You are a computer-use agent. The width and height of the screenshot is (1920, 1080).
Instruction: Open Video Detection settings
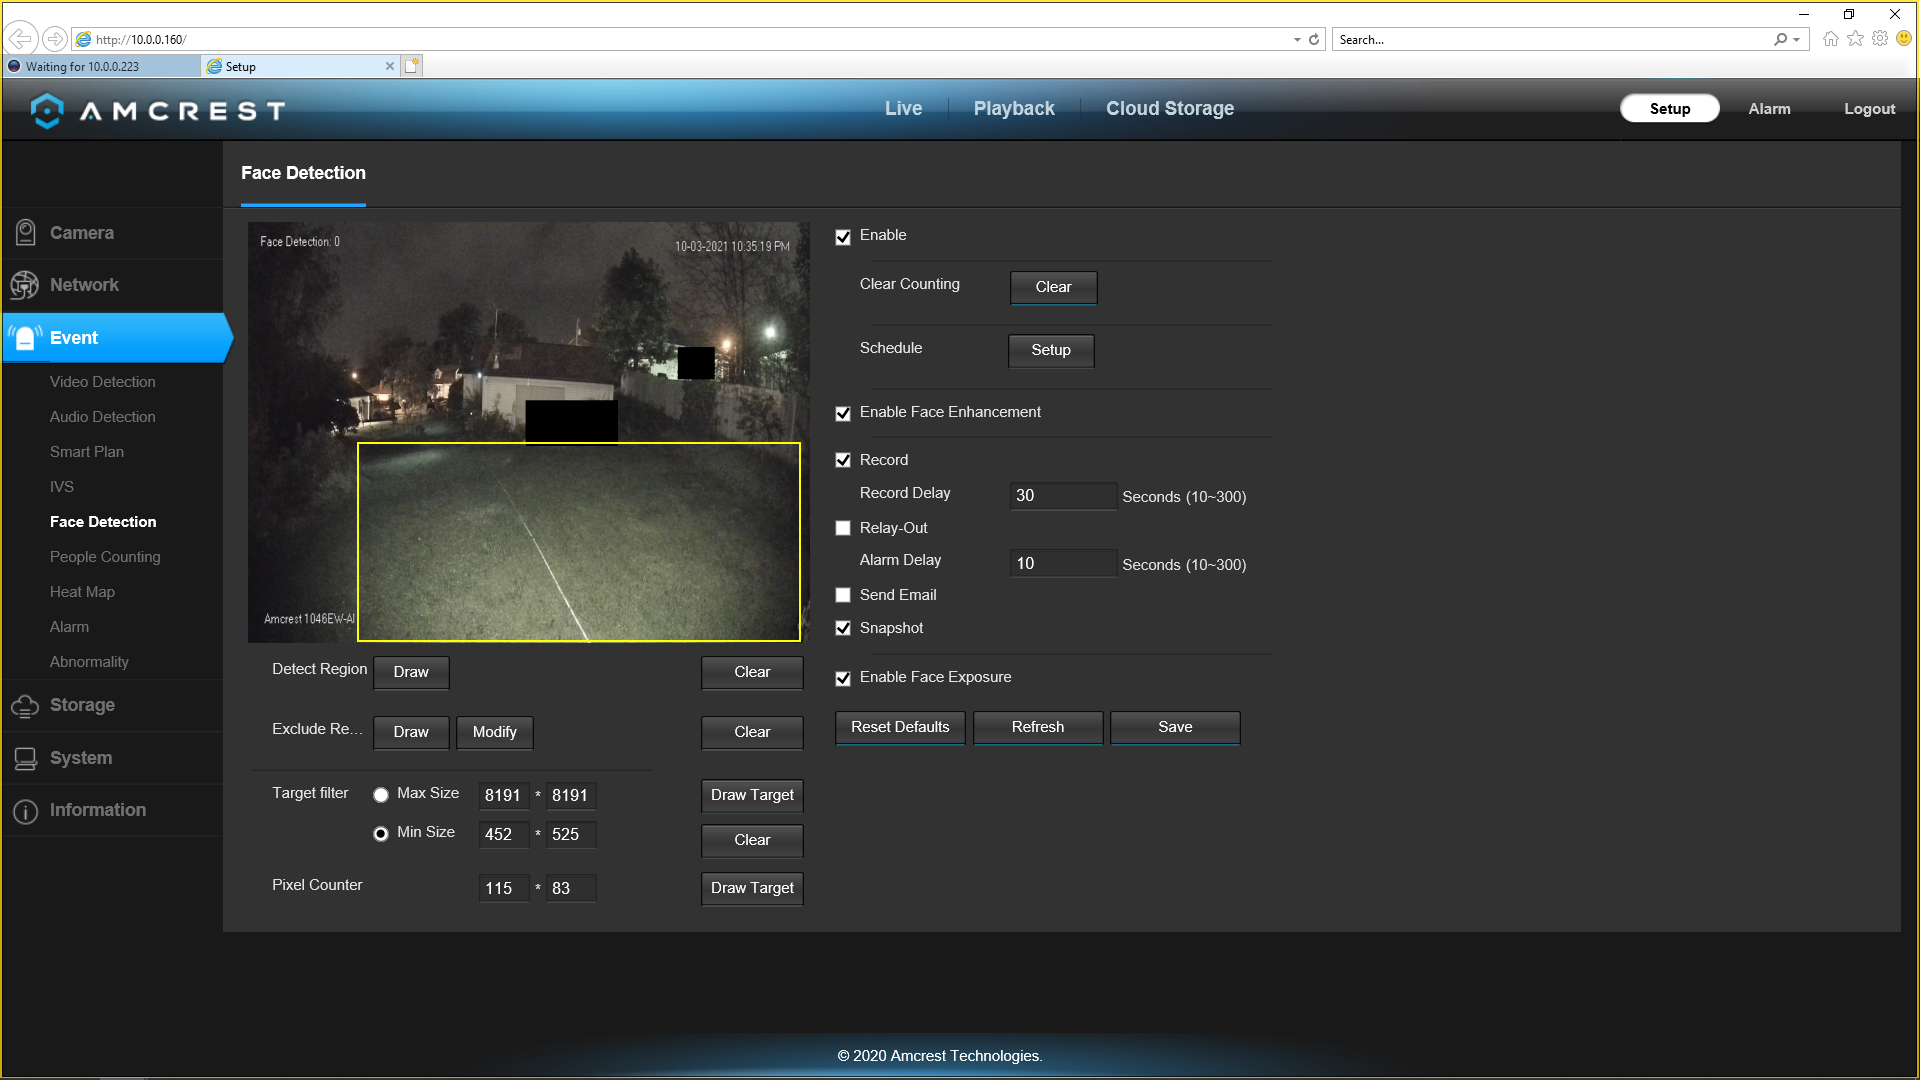coord(103,382)
